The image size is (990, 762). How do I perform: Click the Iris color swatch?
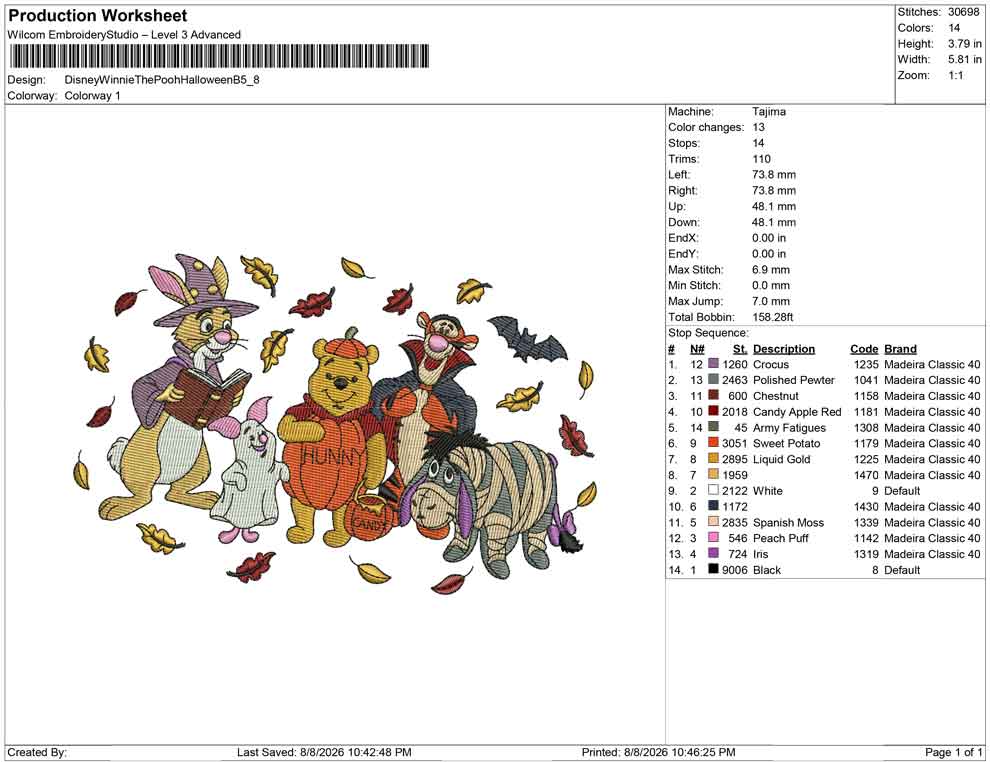713,553
